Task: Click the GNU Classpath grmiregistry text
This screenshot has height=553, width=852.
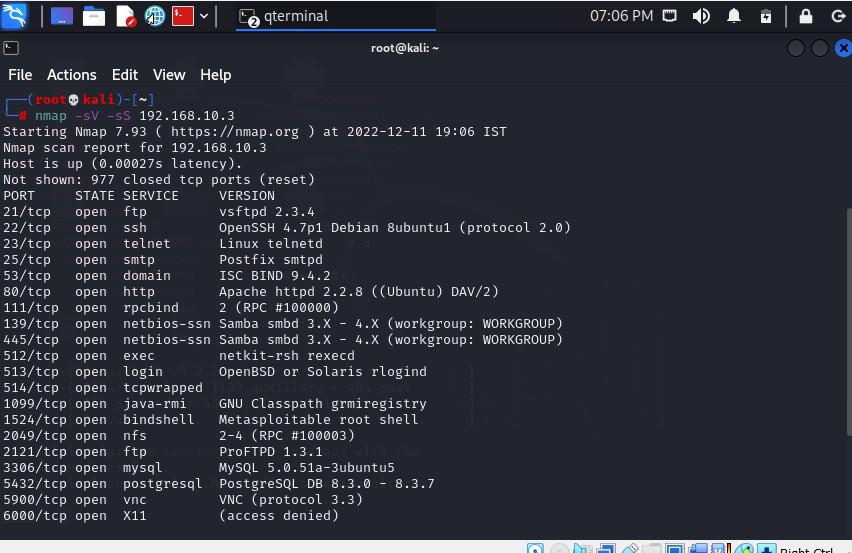Action: pyautogui.click(x=323, y=404)
